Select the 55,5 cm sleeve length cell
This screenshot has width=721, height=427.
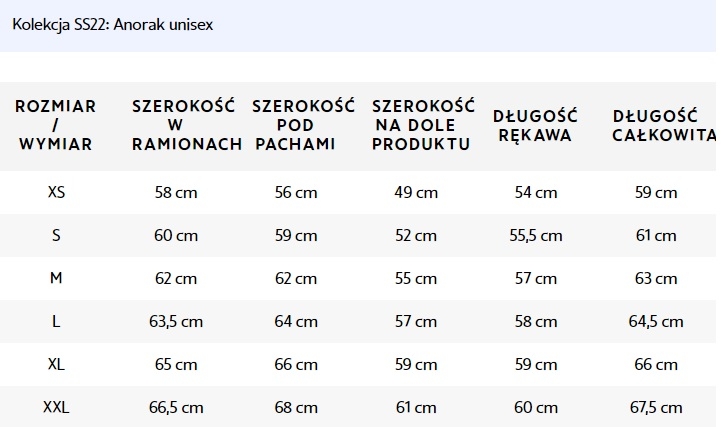[x=536, y=236]
